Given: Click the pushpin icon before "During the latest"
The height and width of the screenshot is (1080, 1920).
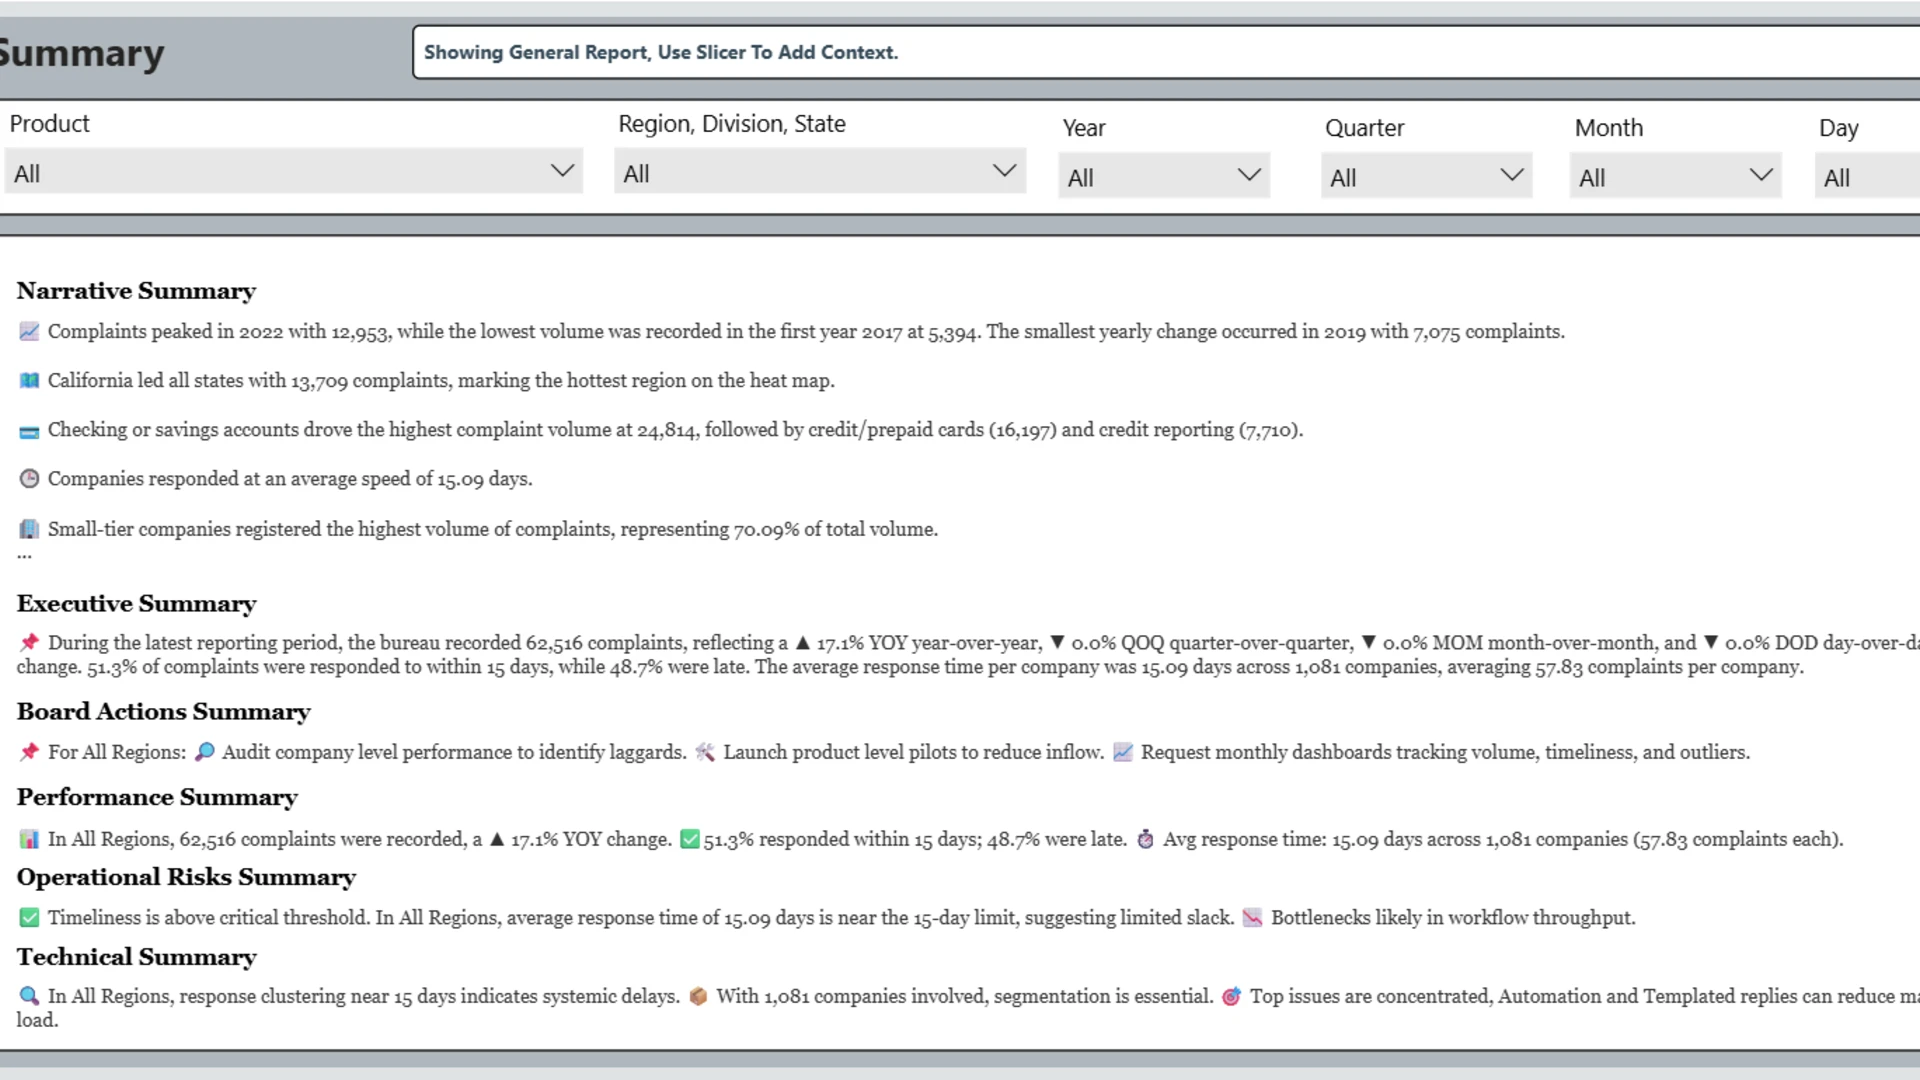Looking at the screenshot, I should [x=29, y=642].
